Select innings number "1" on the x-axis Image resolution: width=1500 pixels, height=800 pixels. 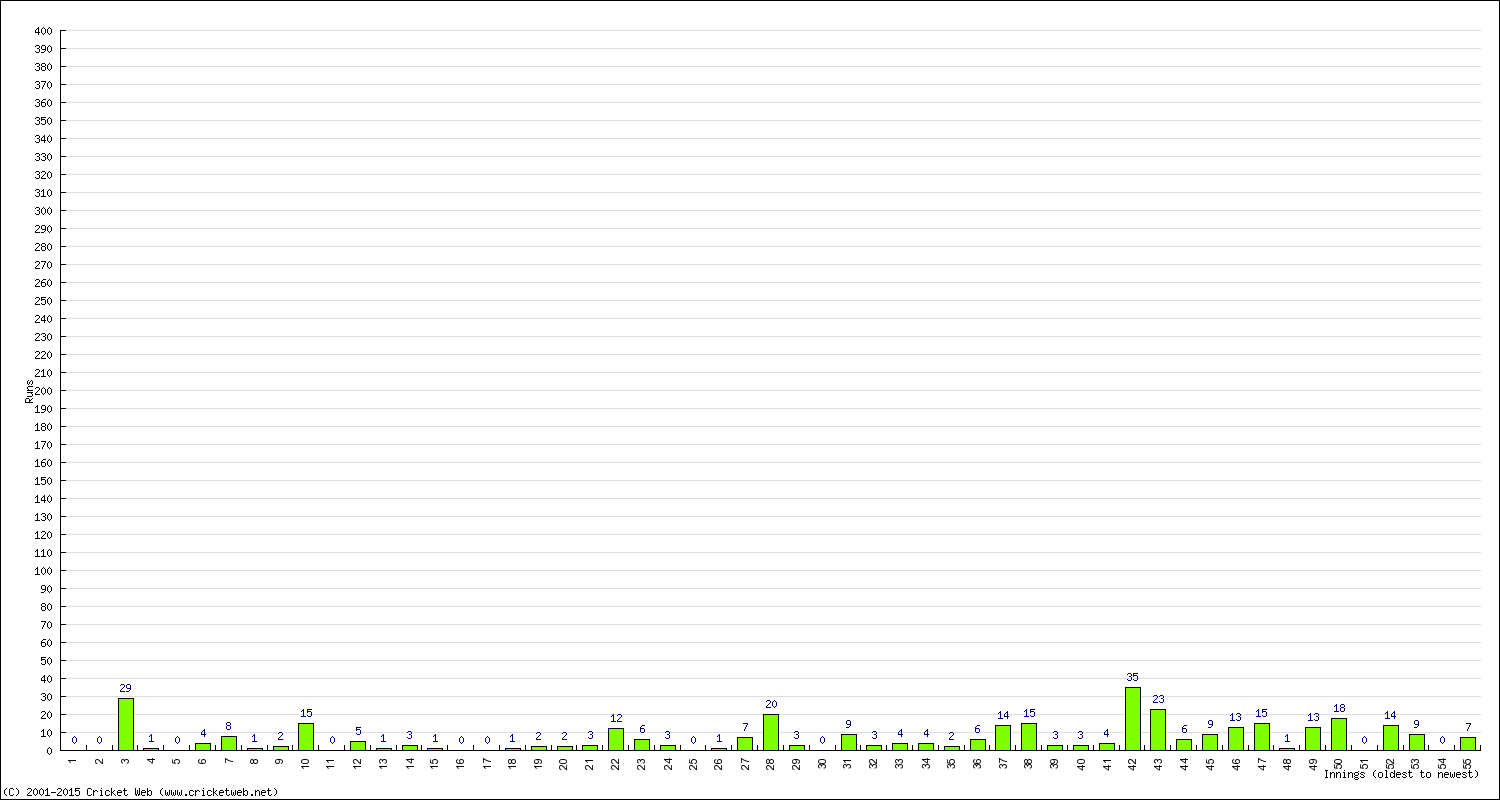click(x=74, y=760)
